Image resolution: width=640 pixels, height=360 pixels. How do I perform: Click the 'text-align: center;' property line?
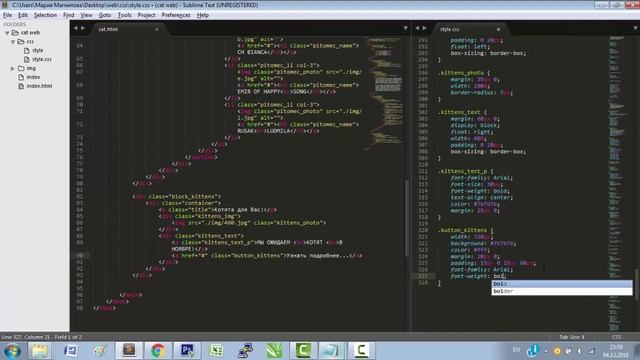tap(482, 198)
